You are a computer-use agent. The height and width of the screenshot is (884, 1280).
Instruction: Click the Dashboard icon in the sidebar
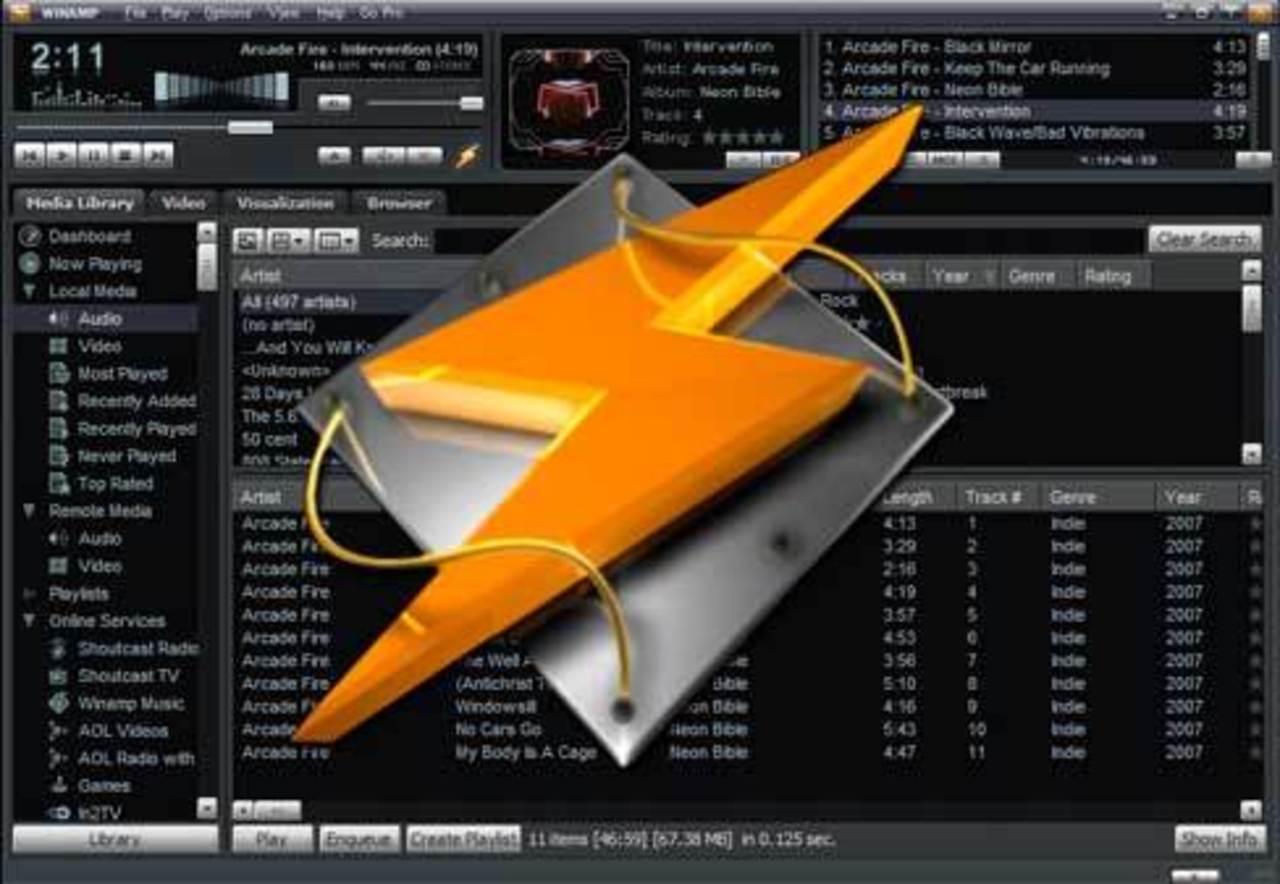(31, 237)
